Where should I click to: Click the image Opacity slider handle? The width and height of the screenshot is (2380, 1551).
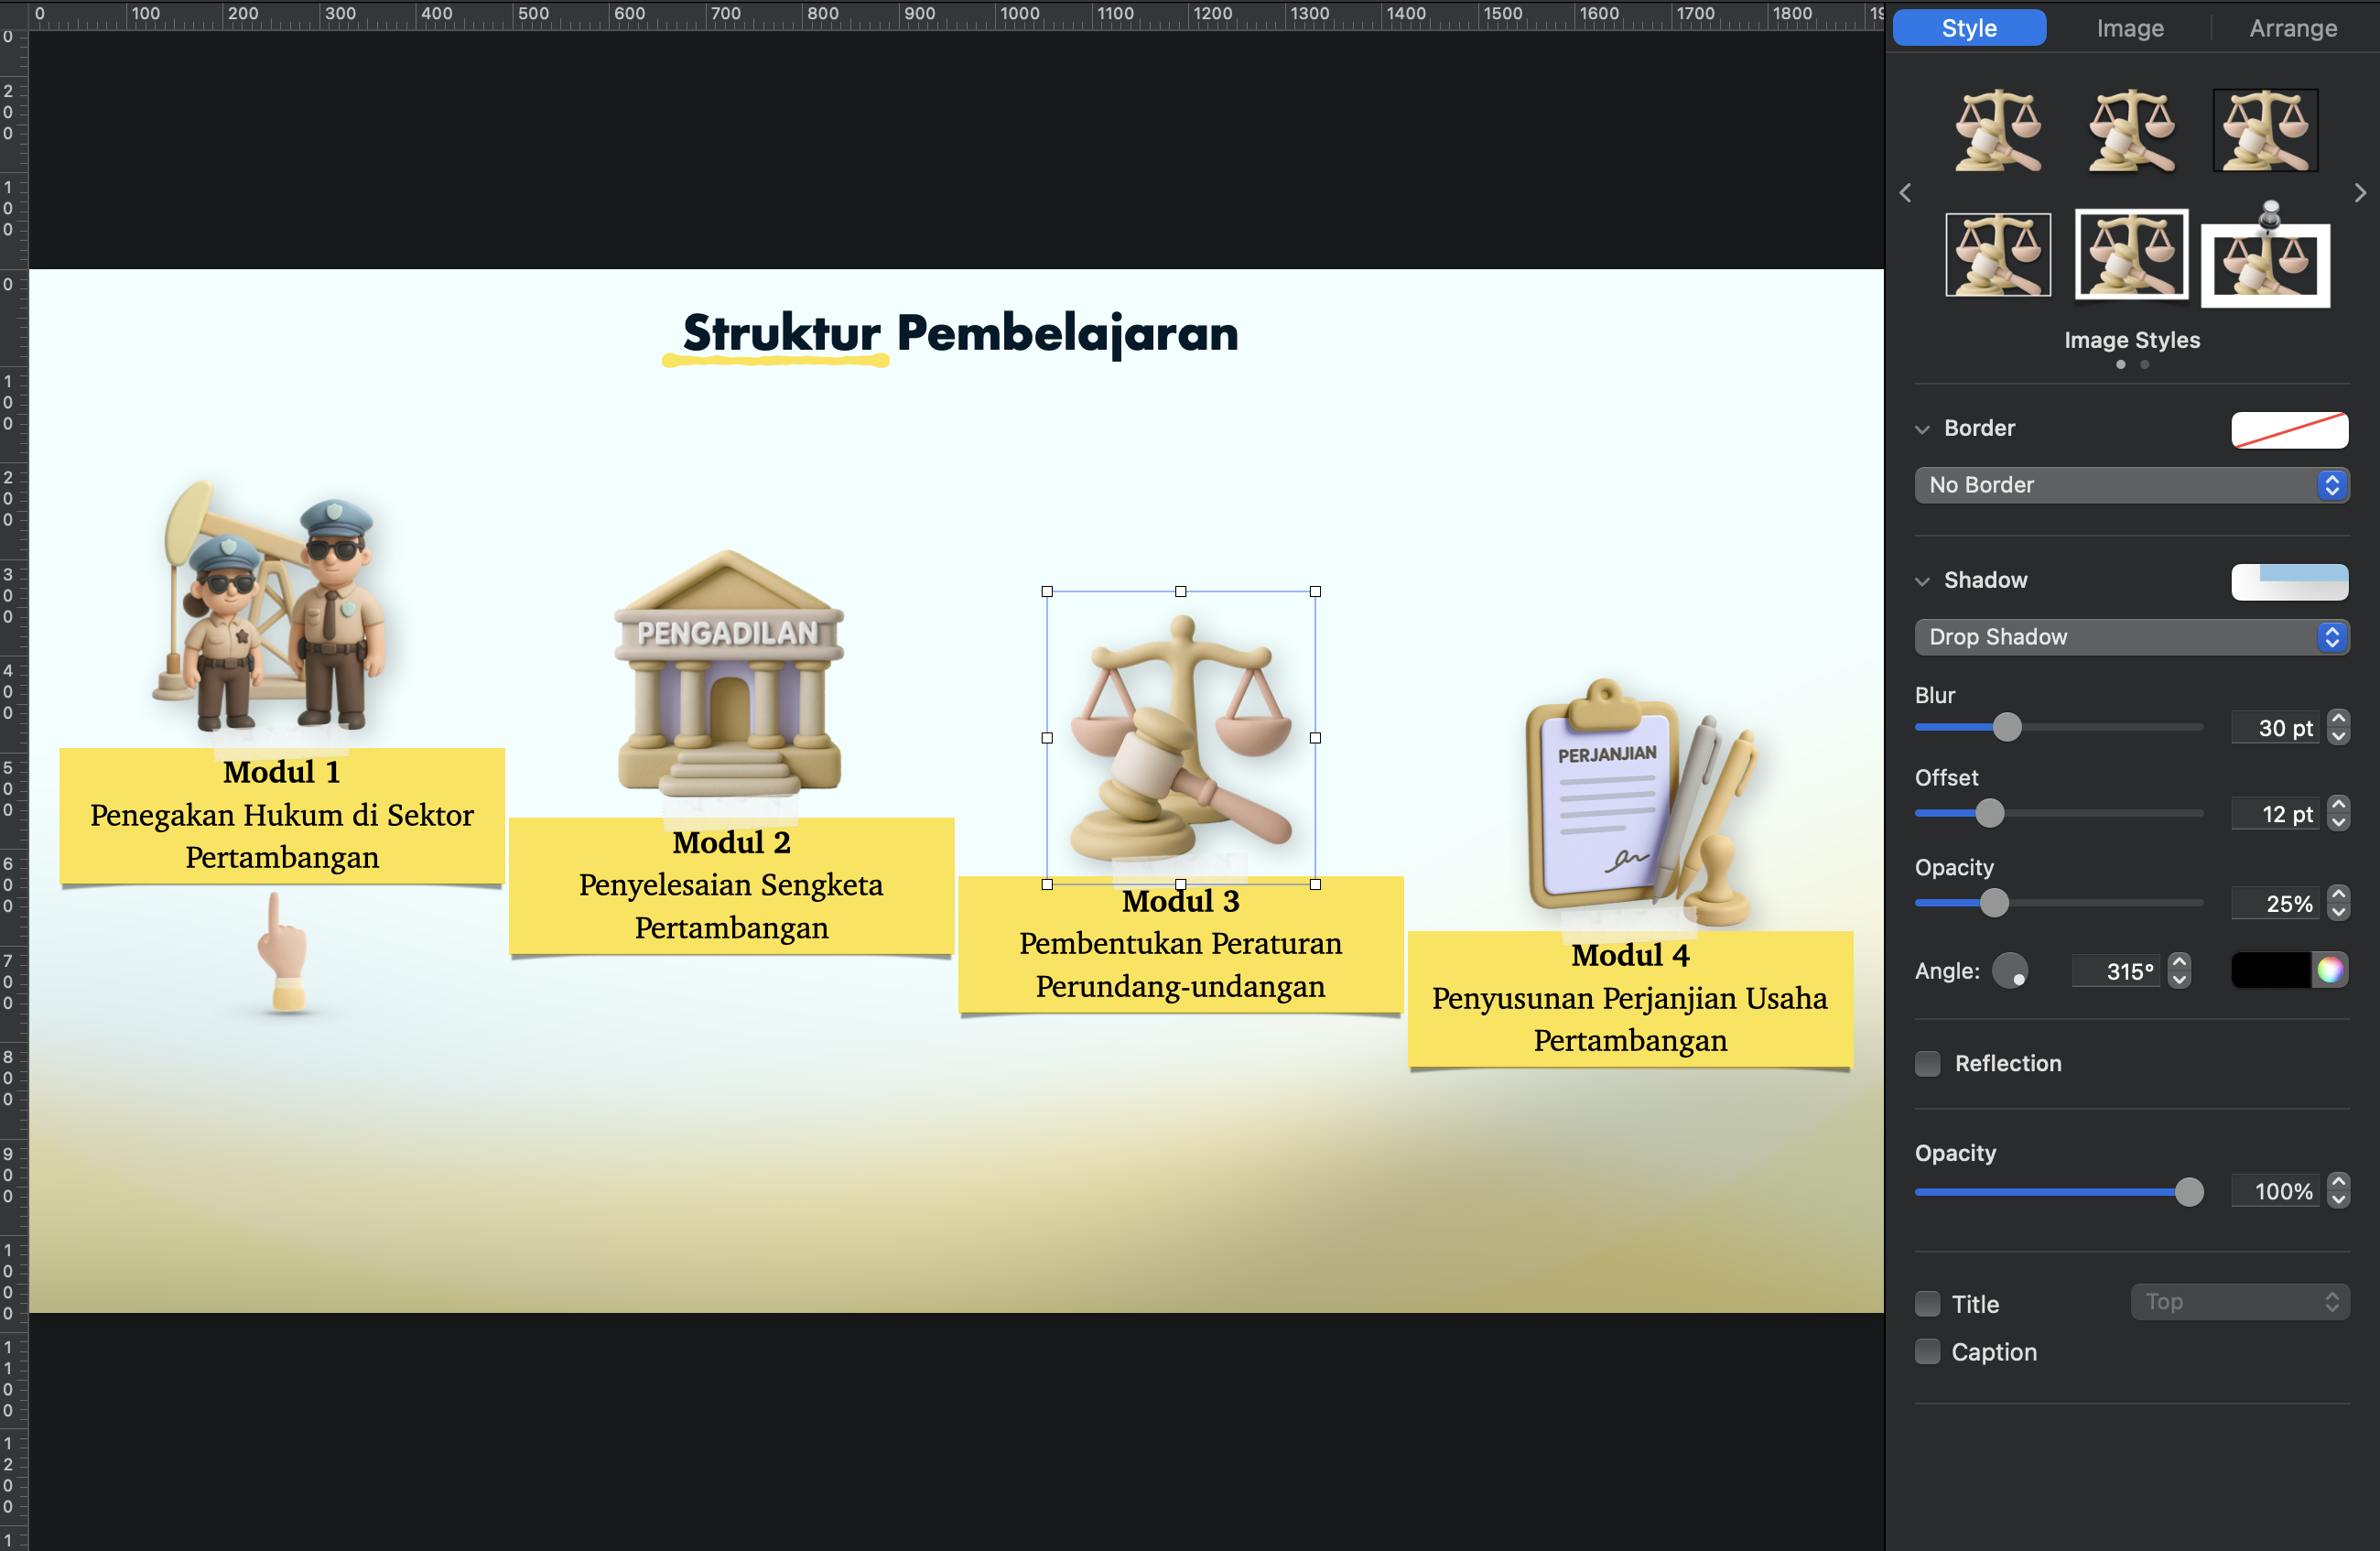(2189, 1192)
